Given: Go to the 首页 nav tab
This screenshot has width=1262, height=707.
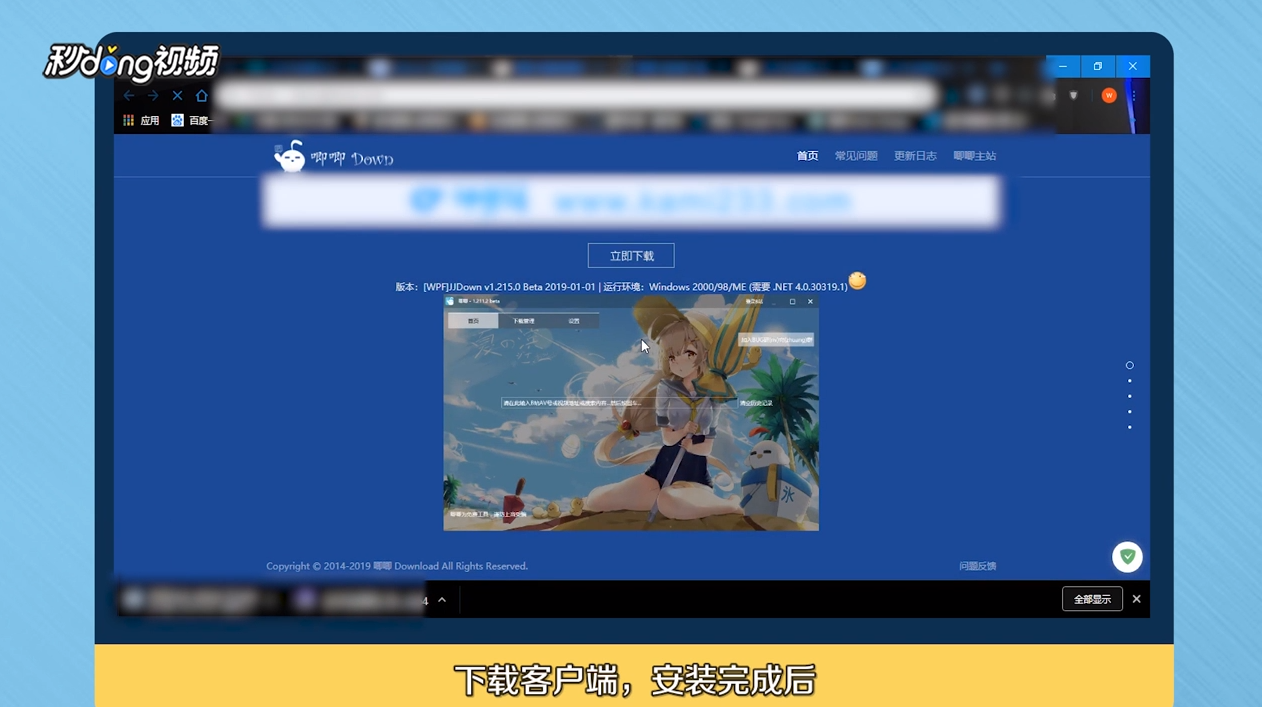Looking at the screenshot, I should click(807, 156).
